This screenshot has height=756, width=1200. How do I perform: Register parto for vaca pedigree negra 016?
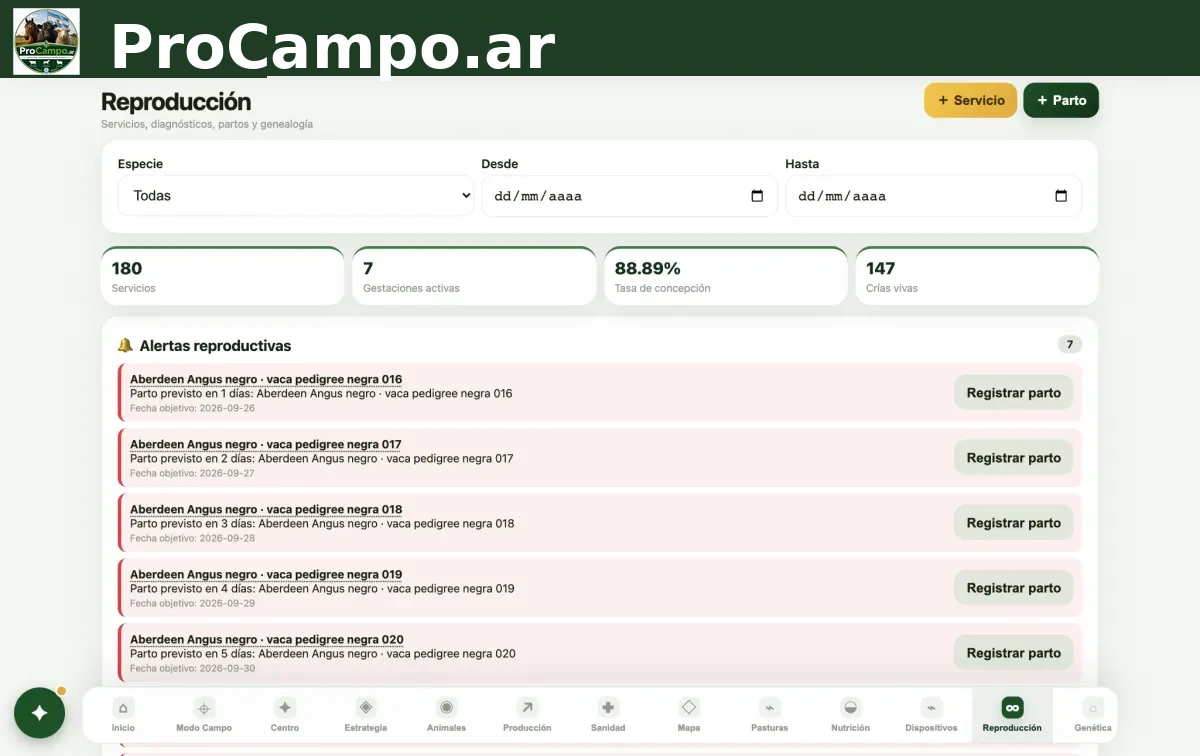(1013, 393)
